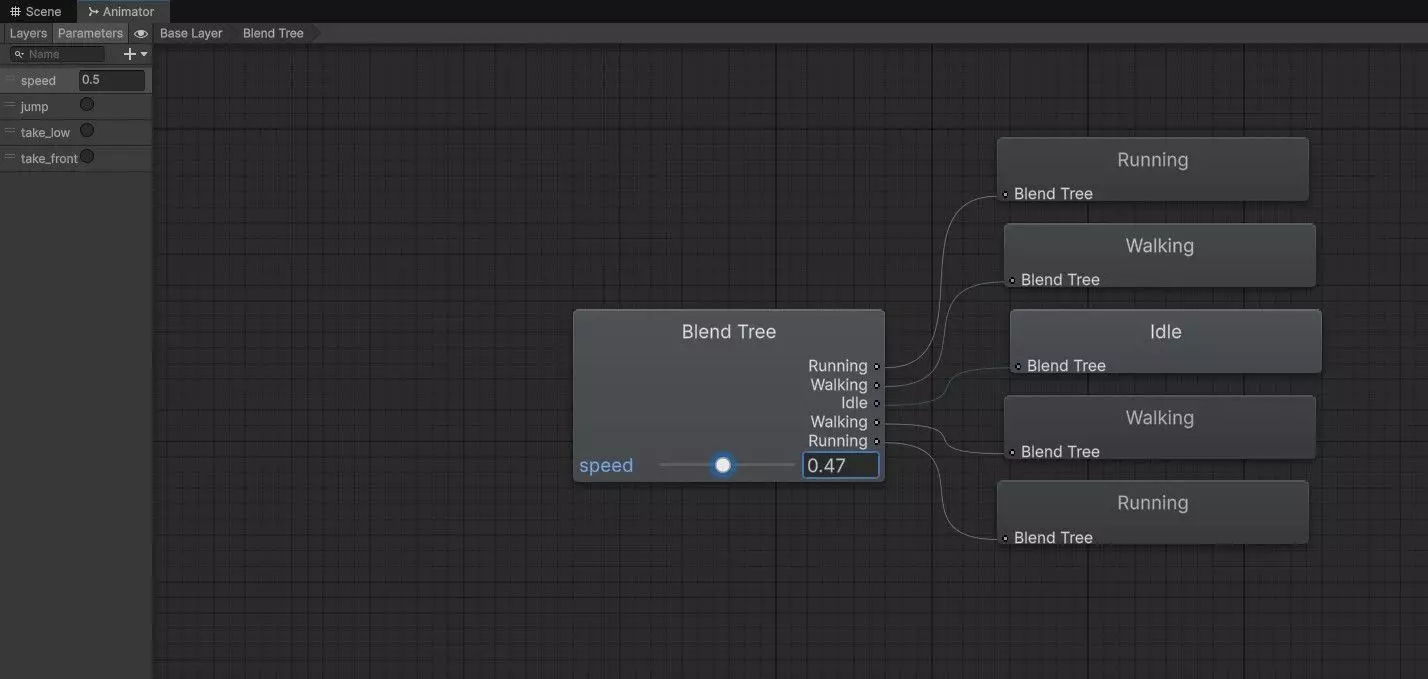Grab the drag handle of jump row
The width and height of the screenshot is (1428, 679).
10,105
